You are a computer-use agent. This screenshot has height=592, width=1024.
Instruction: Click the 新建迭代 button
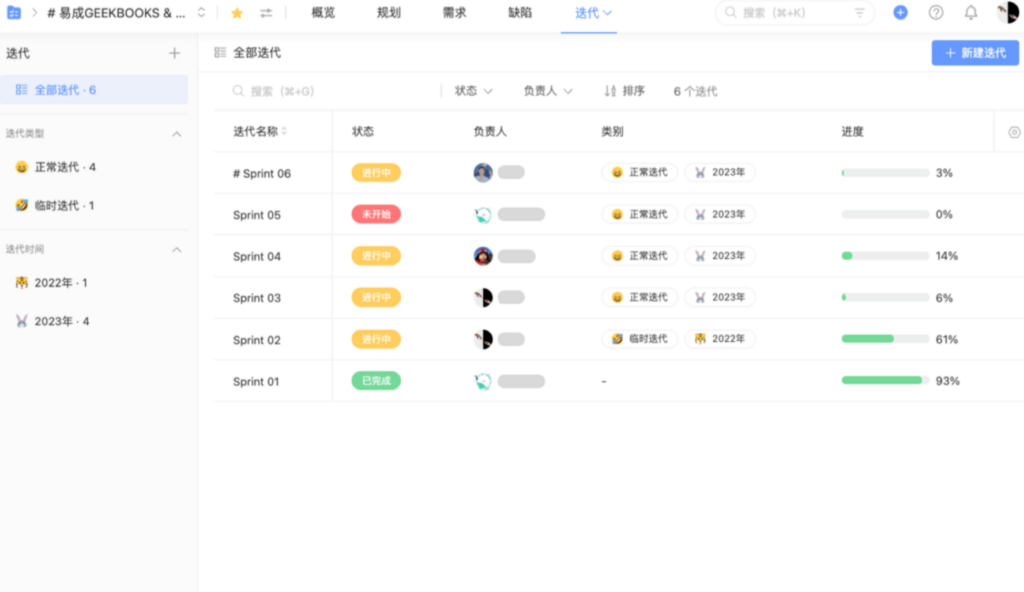[973, 52]
